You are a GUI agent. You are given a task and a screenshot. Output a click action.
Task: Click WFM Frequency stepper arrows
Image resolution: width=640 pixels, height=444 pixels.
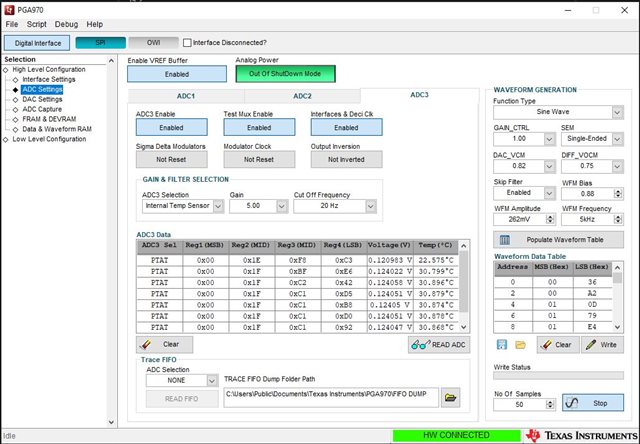(x=618, y=220)
